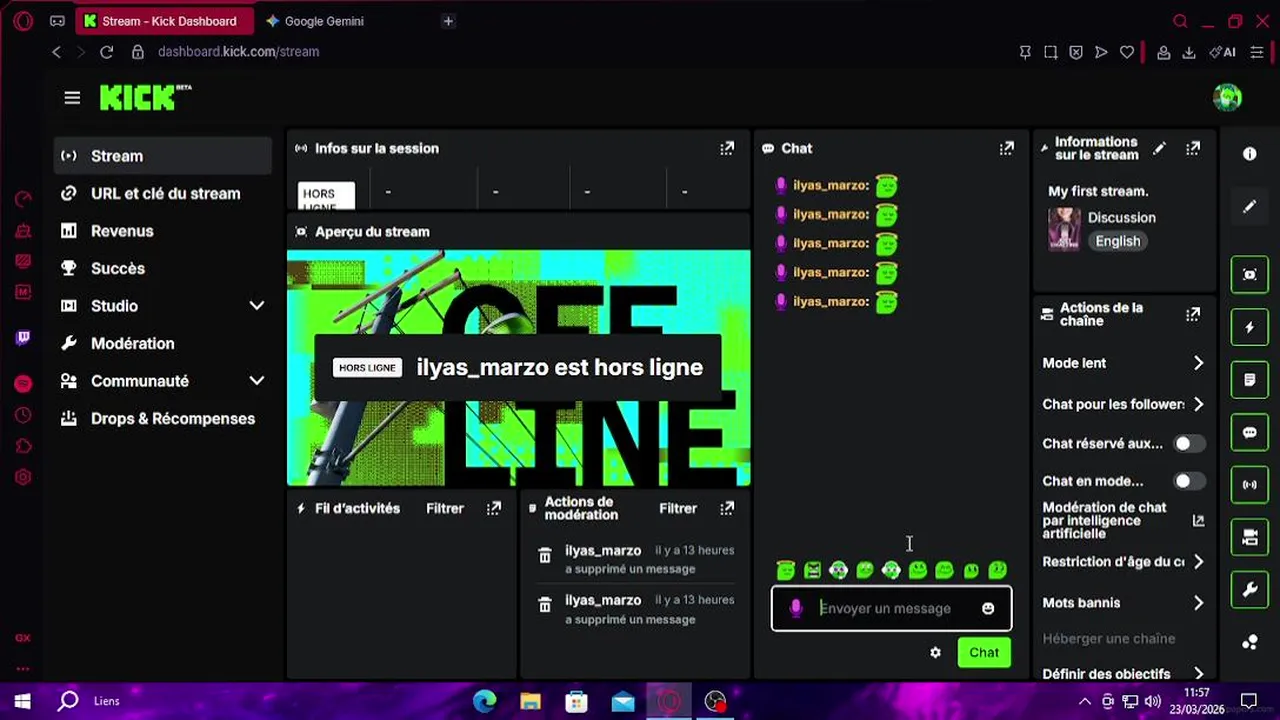Pop out the Chat panel

click(x=1007, y=148)
